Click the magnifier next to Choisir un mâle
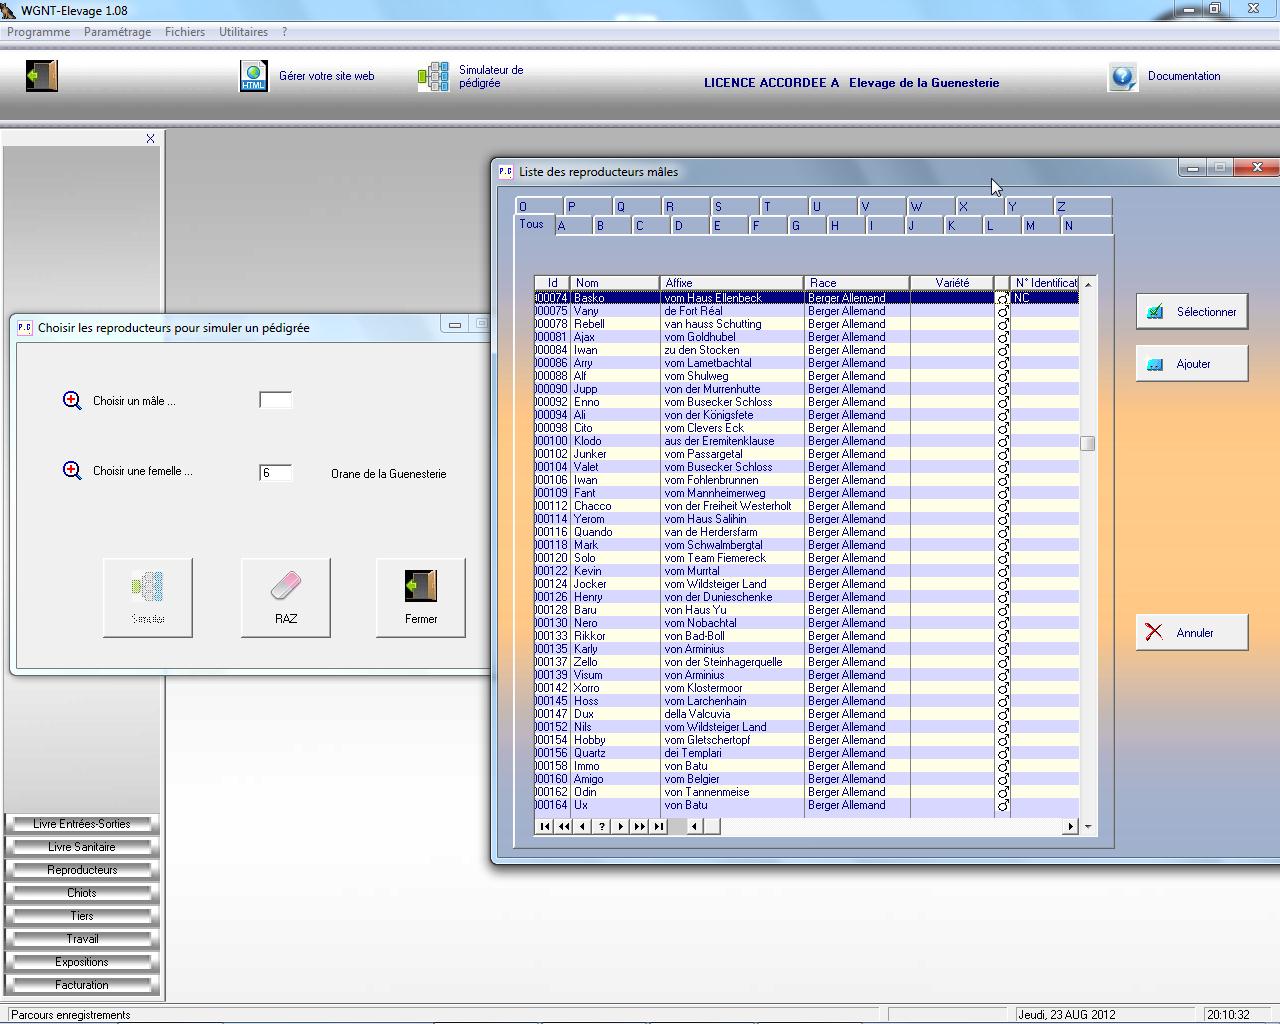The height and width of the screenshot is (1024, 1280). click(72, 401)
